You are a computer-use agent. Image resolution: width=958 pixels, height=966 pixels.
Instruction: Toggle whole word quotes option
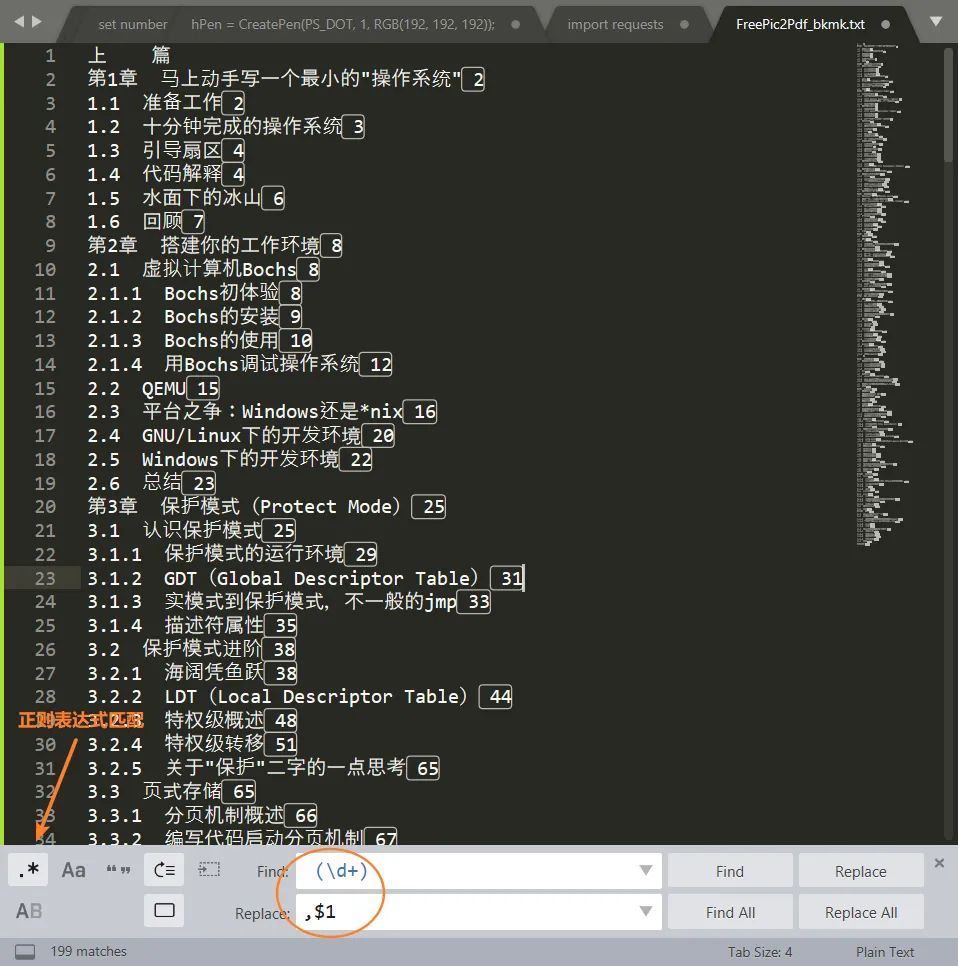coord(118,870)
